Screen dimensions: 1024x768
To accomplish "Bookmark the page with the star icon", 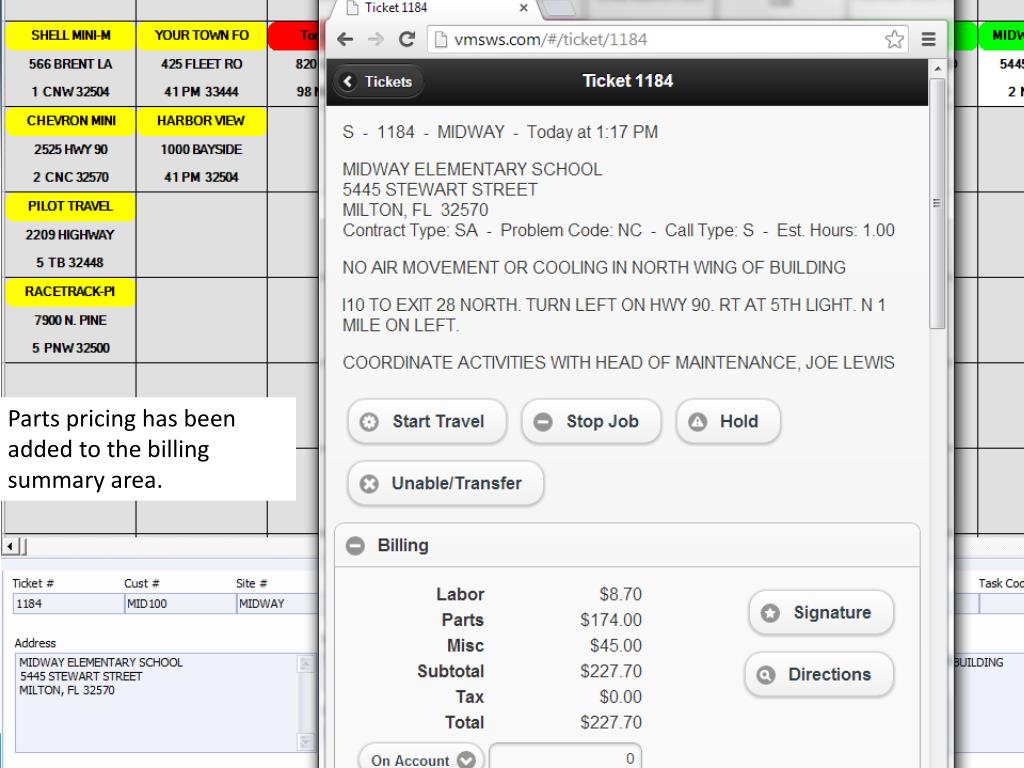I will coord(894,39).
